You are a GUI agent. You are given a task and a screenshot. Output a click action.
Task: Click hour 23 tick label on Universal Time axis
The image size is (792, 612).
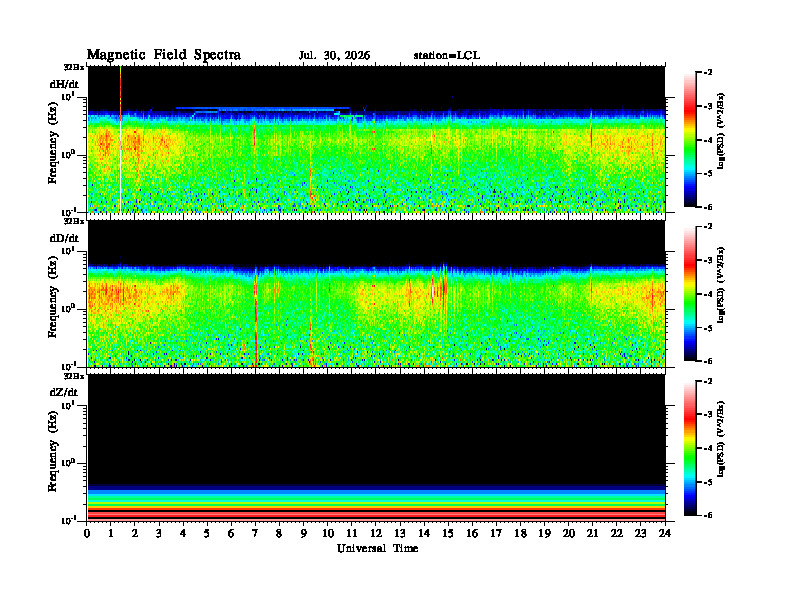click(641, 533)
